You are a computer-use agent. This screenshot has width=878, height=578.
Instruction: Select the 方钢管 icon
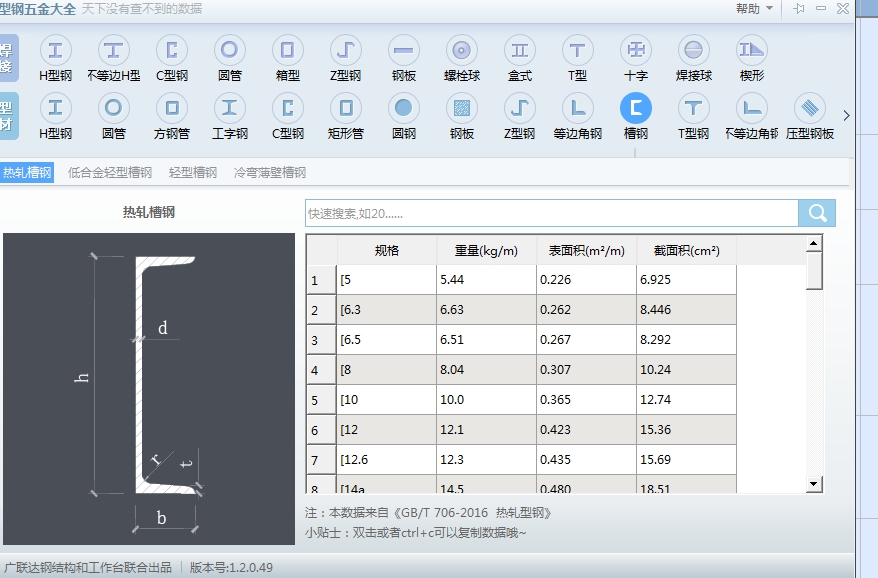(172, 108)
